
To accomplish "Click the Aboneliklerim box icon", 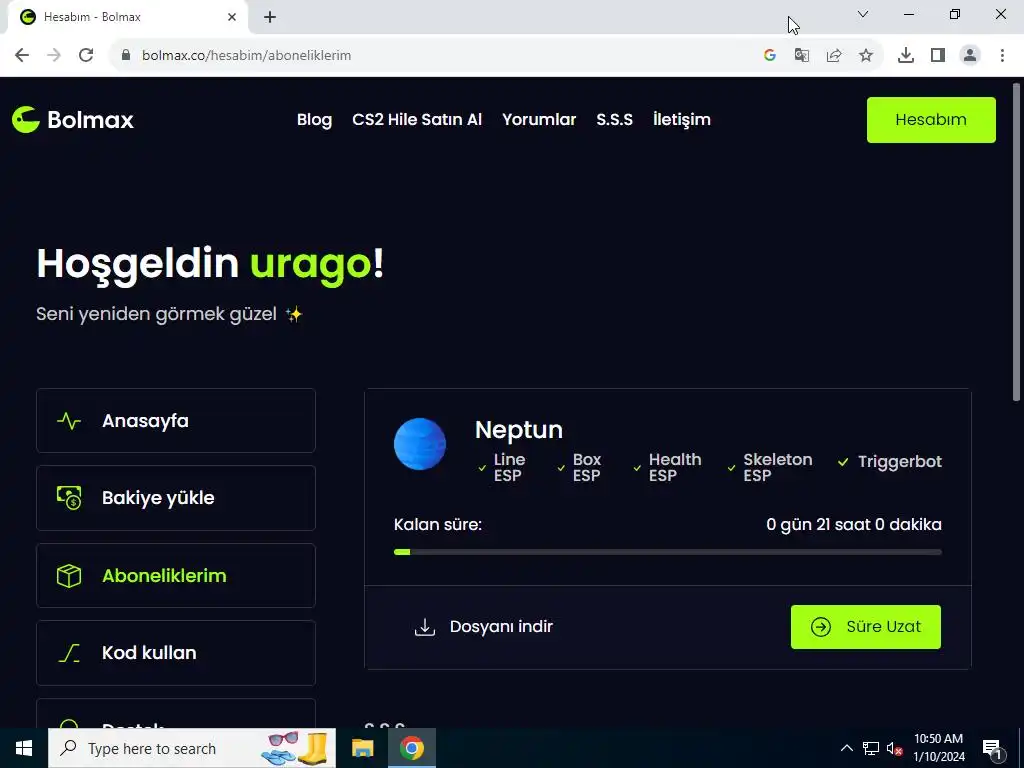I will 69,575.
